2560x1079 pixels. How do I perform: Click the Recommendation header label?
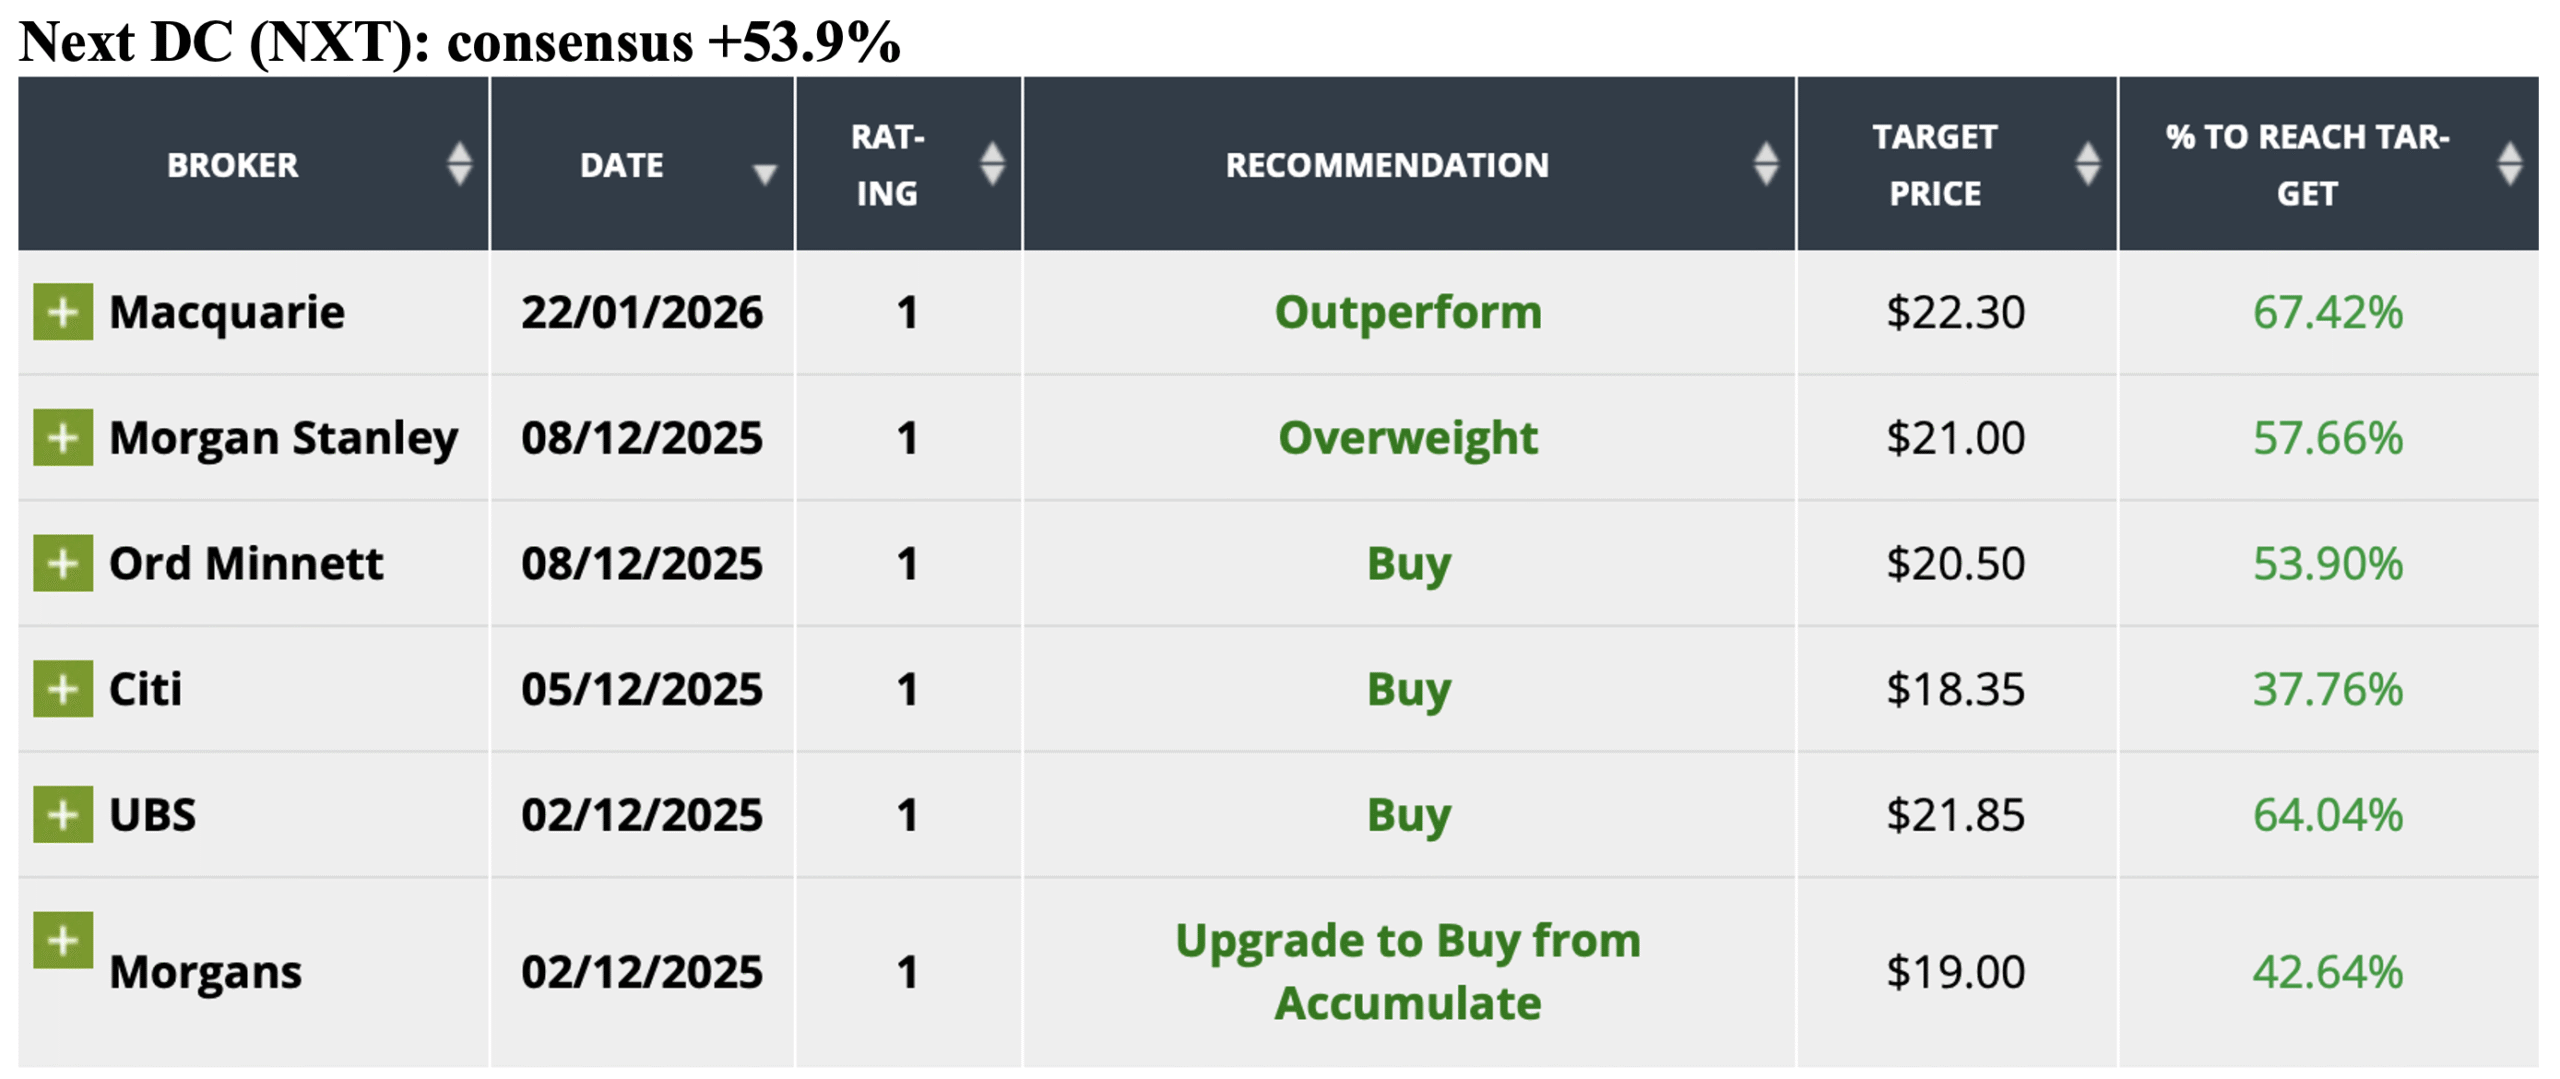point(1386,165)
